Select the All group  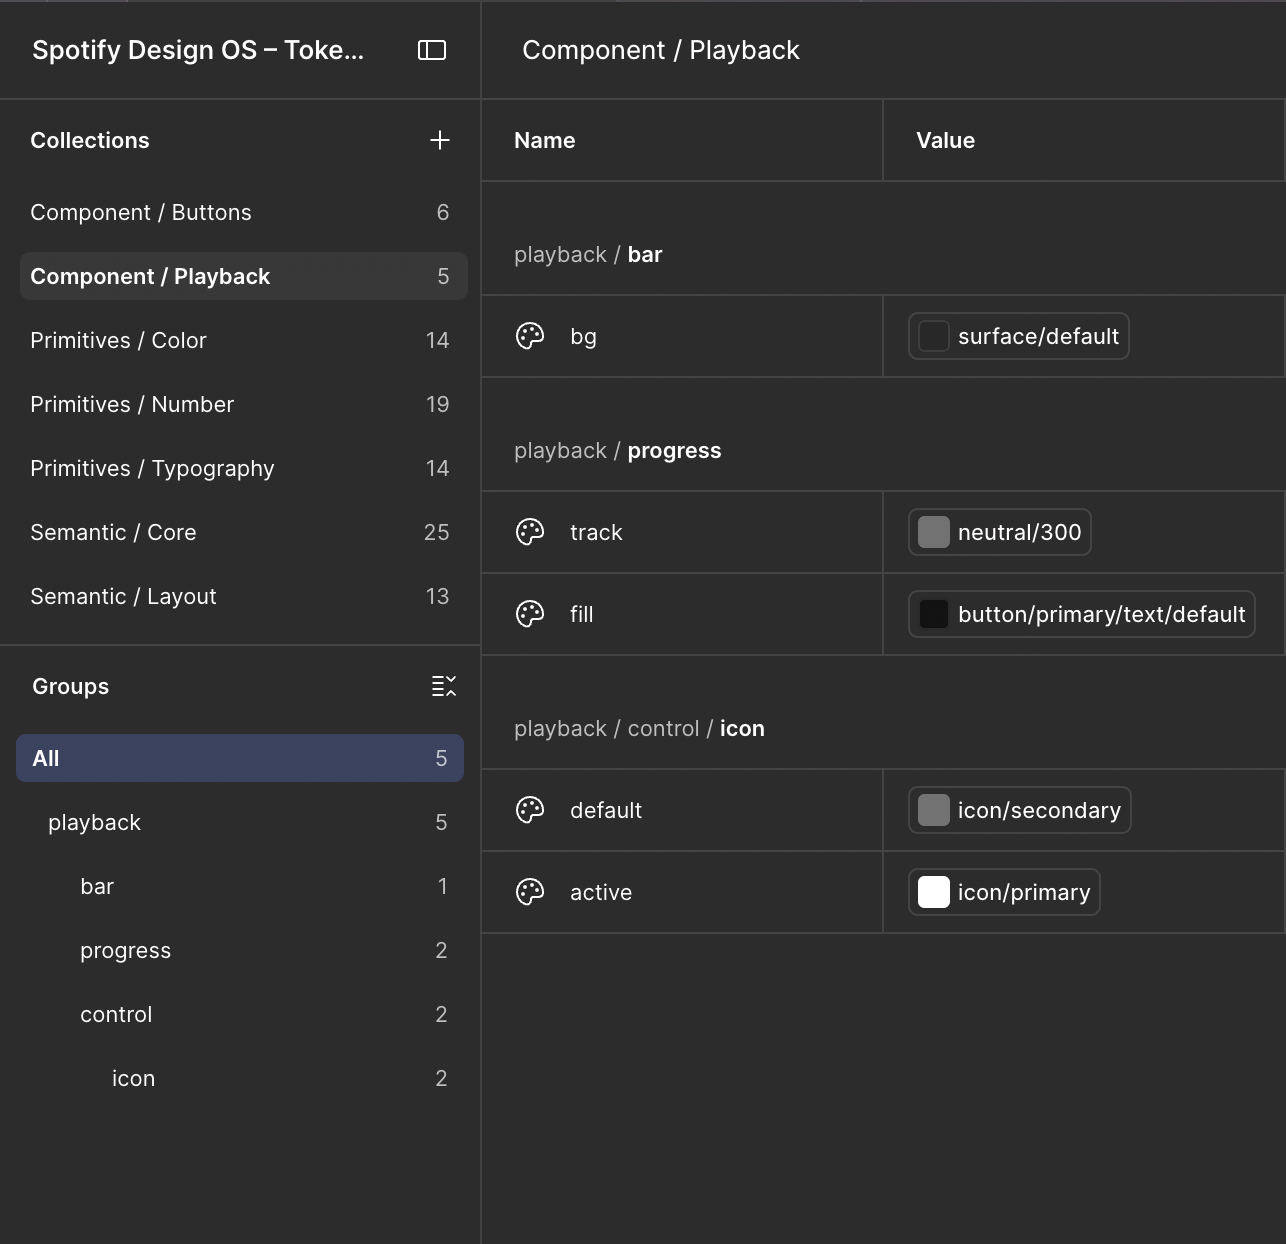[x=240, y=758]
